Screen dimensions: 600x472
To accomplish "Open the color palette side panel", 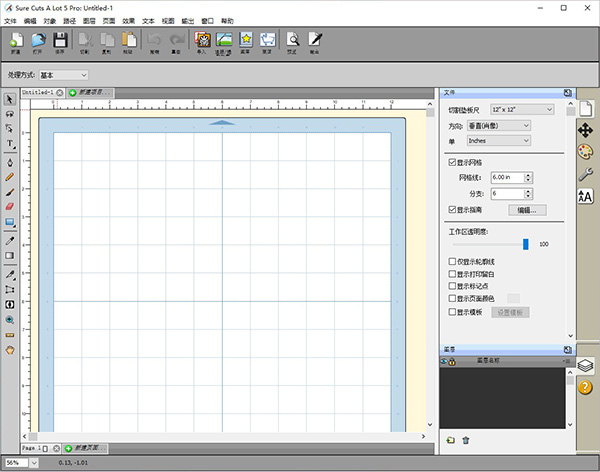I will coord(585,152).
